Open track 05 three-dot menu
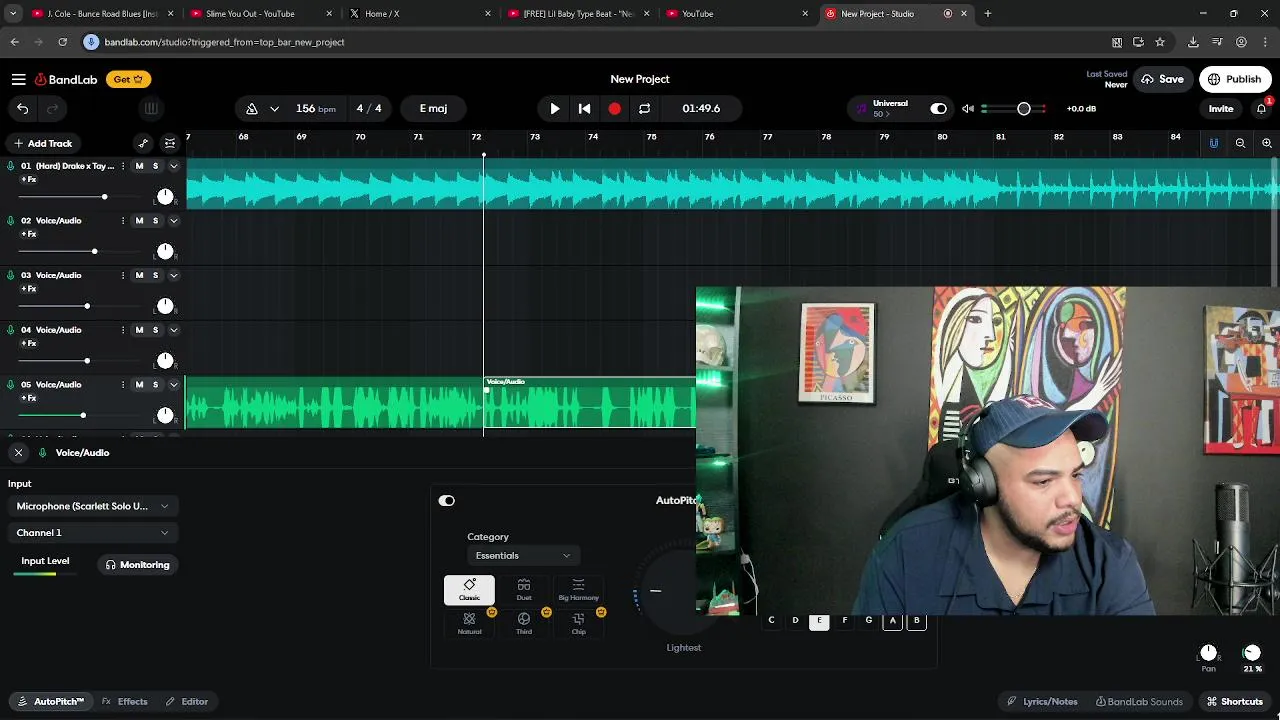 click(x=123, y=385)
